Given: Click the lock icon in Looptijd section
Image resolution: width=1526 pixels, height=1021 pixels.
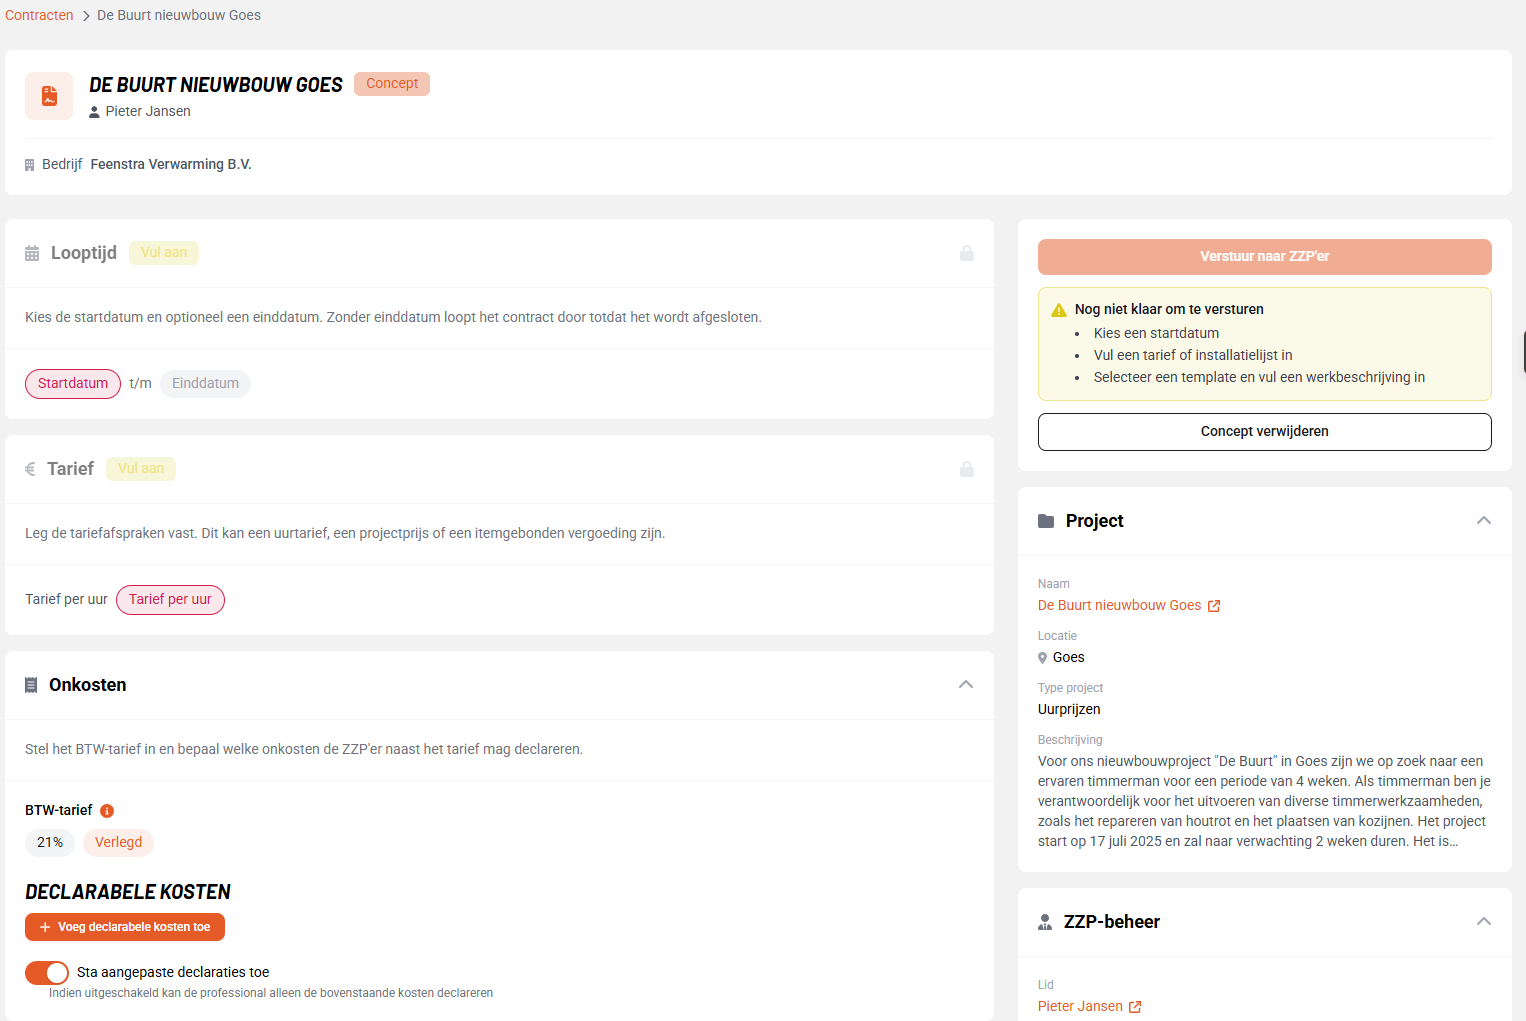Looking at the screenshot, I should pyautogui.click(x=967, y=253).
